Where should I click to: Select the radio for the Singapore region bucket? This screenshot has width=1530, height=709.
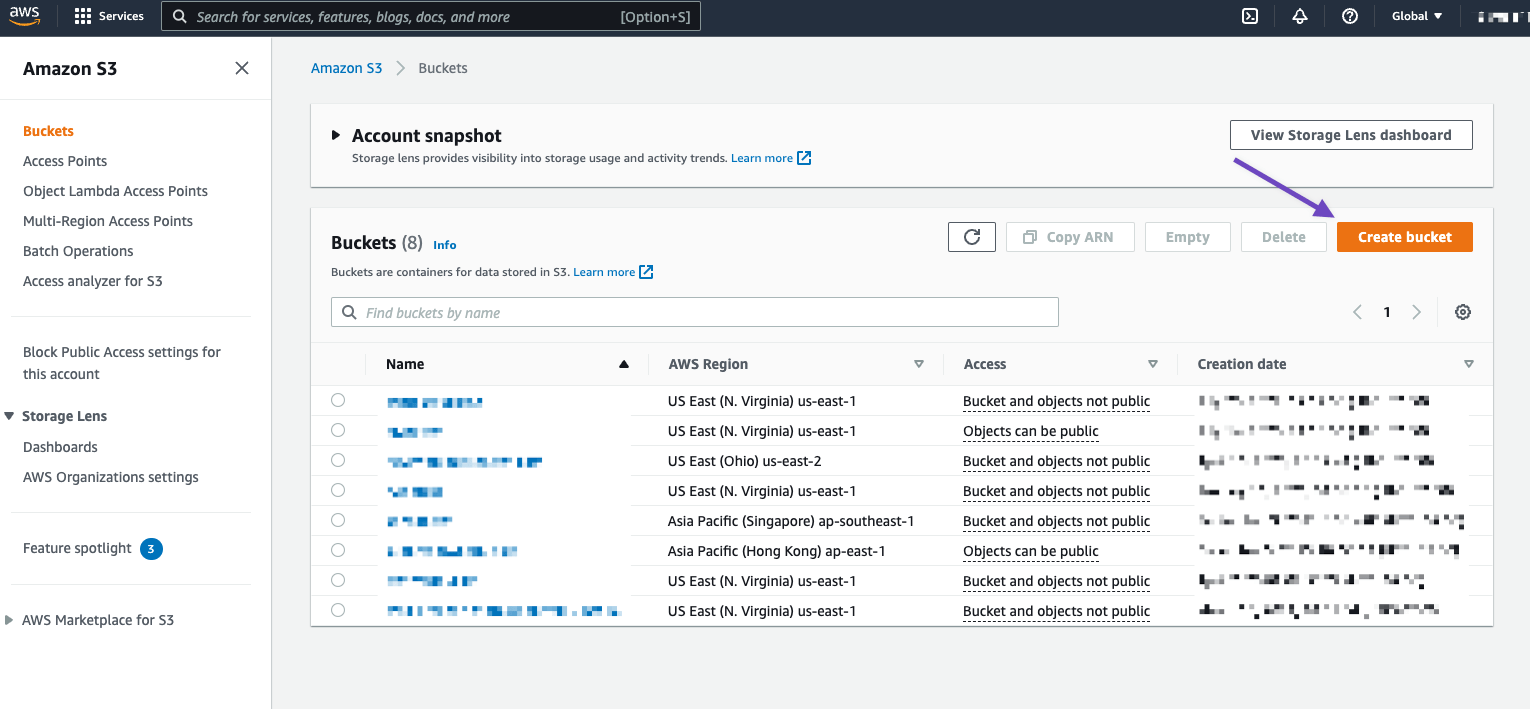[x=340, y=520]
